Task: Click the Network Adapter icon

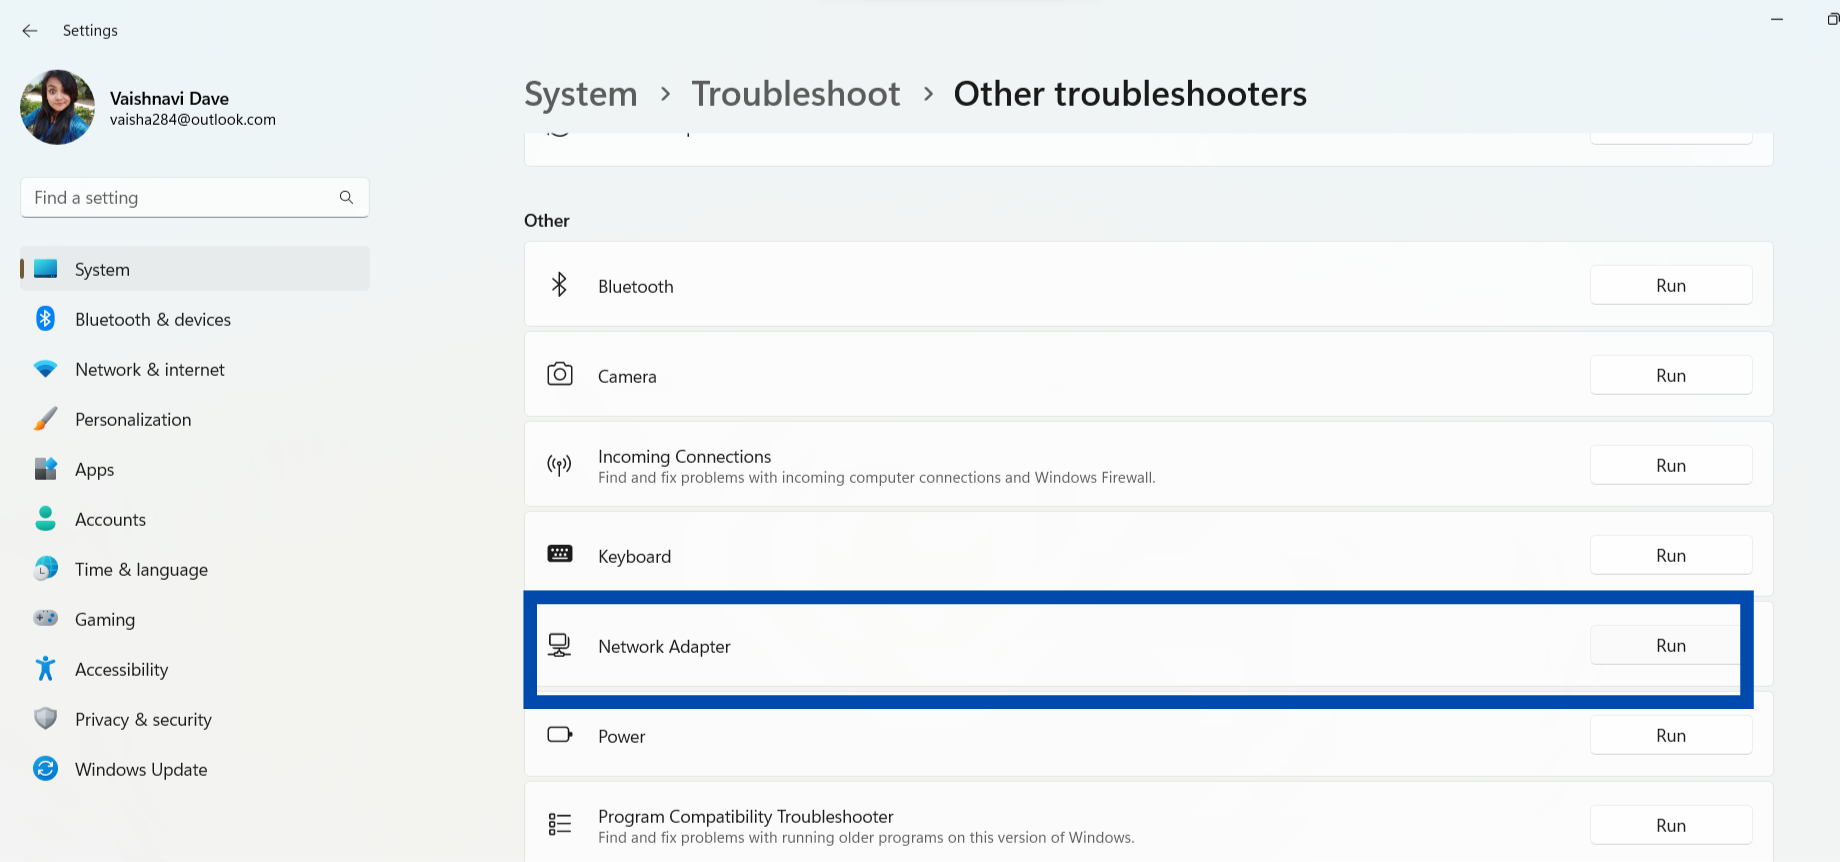Action: pos(559,645)
